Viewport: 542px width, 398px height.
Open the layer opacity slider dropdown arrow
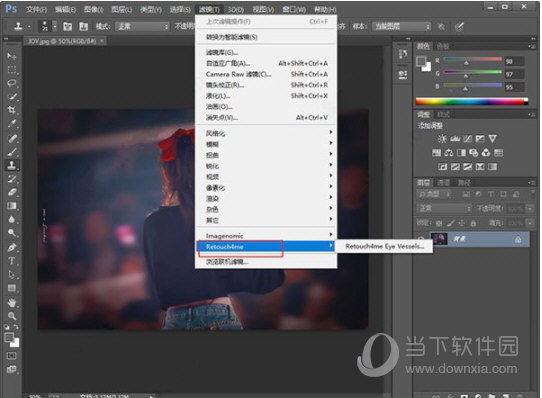[x=530, y=209]
